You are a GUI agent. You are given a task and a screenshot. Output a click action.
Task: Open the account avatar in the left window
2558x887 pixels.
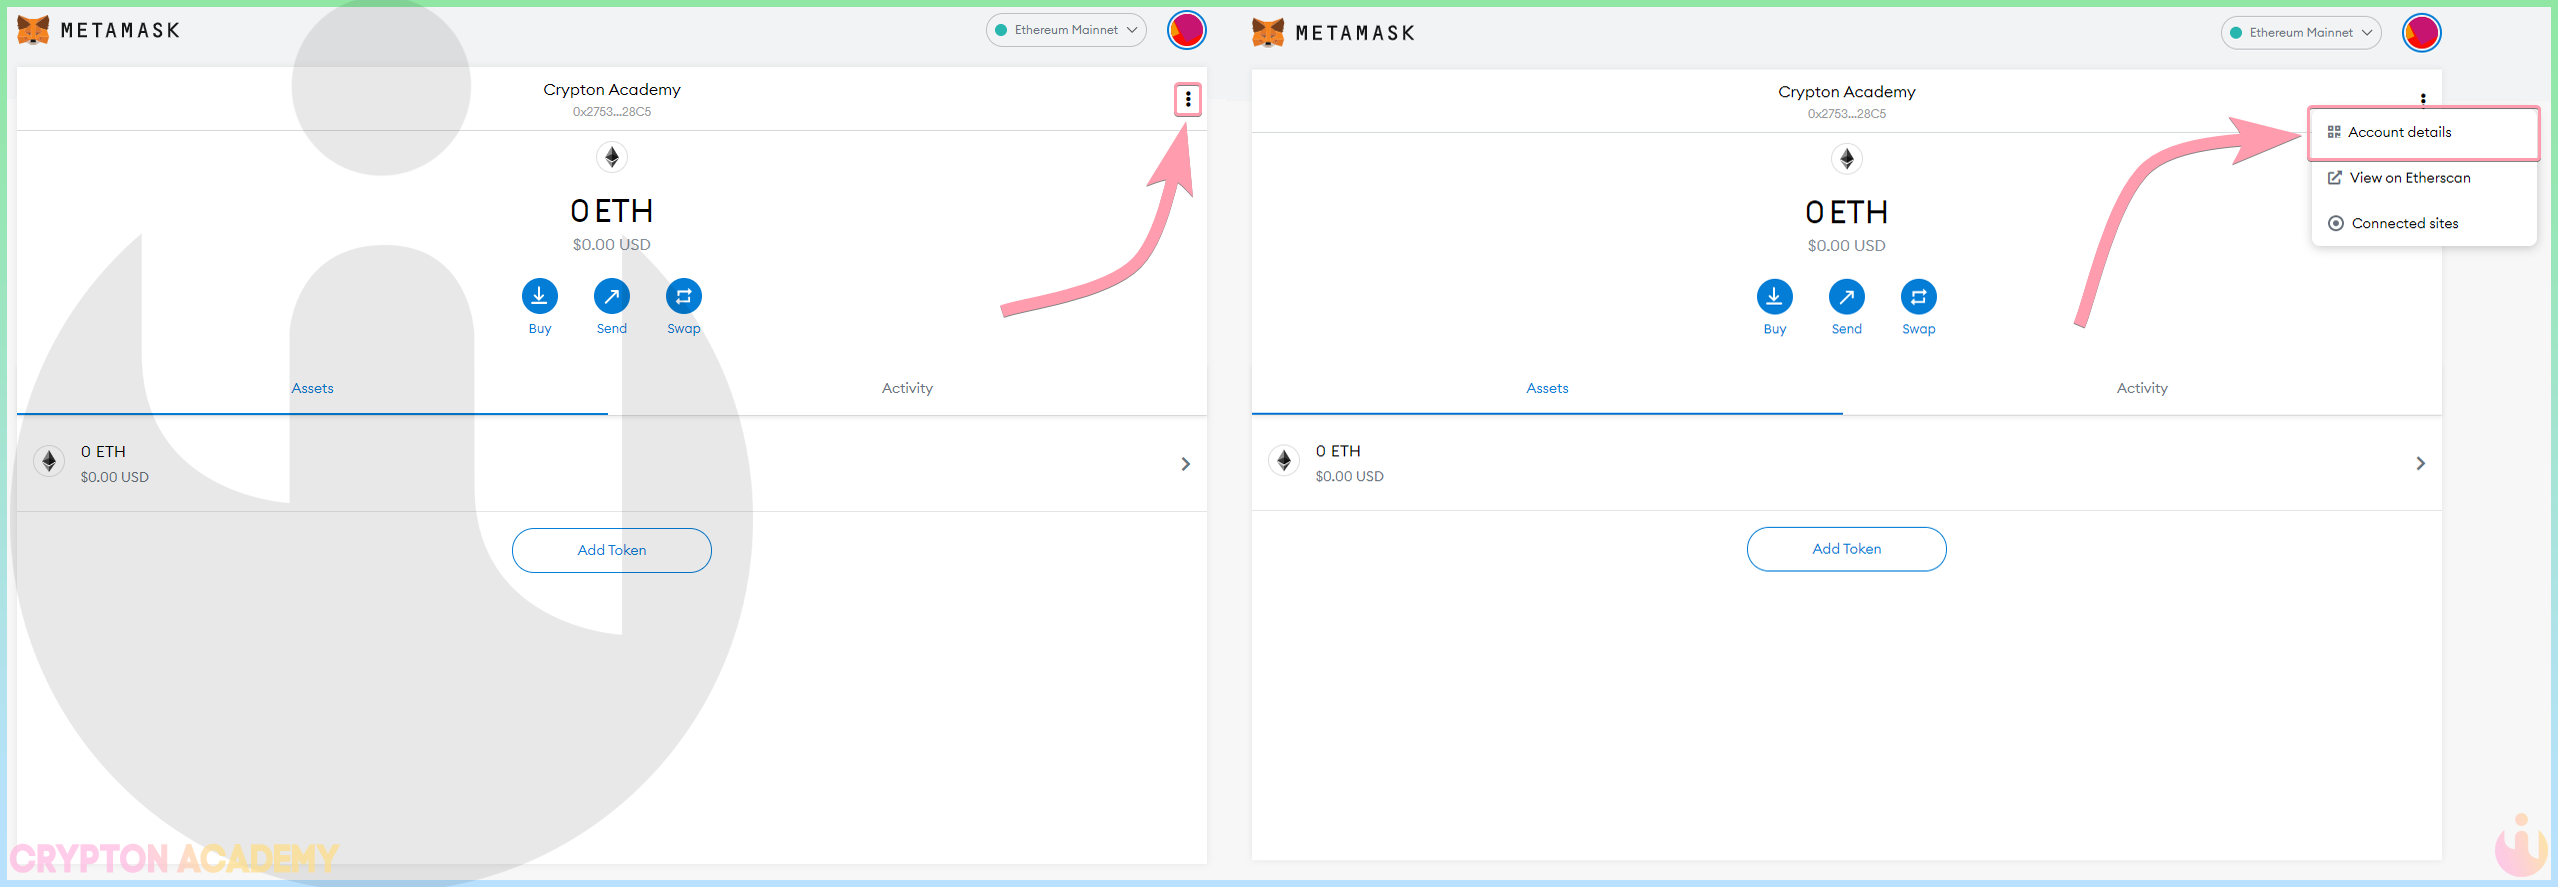tap(1187, 30)
